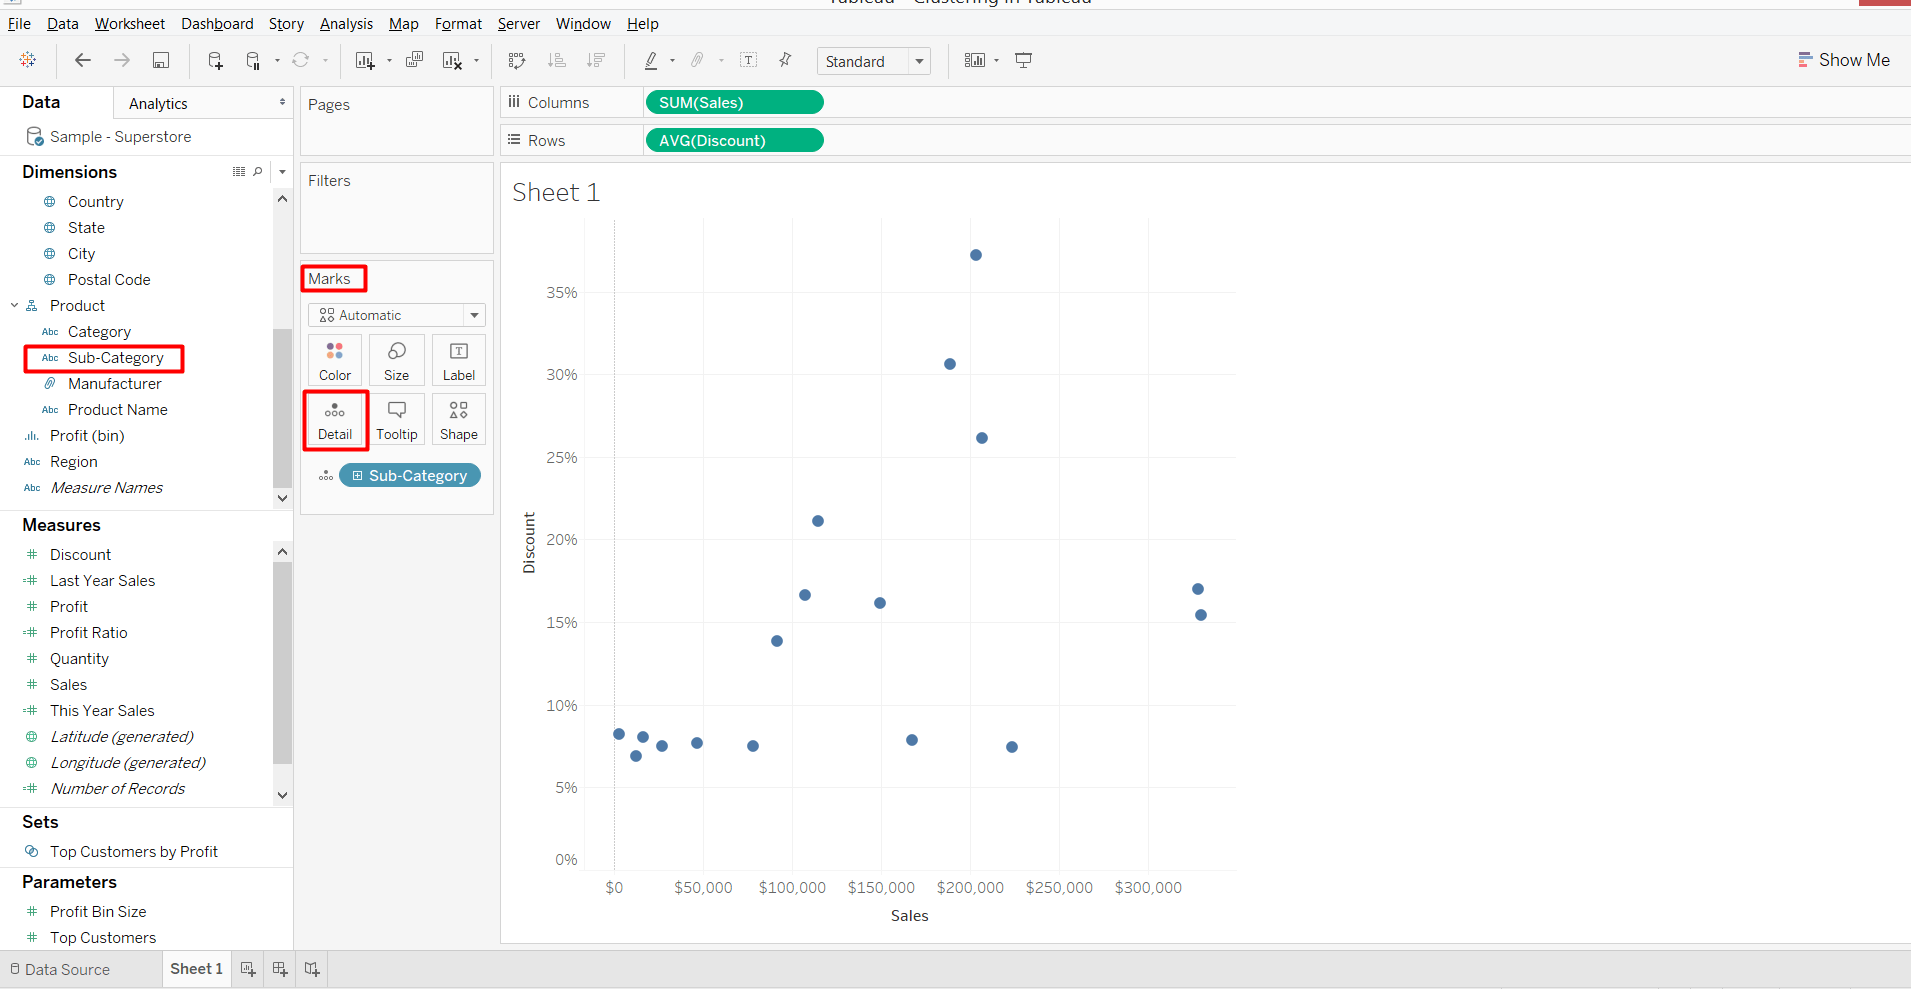Toggle the Fix Axes pin in the toolbar
The height and width of the screenshot is (989, 1911).
point(785,60)
